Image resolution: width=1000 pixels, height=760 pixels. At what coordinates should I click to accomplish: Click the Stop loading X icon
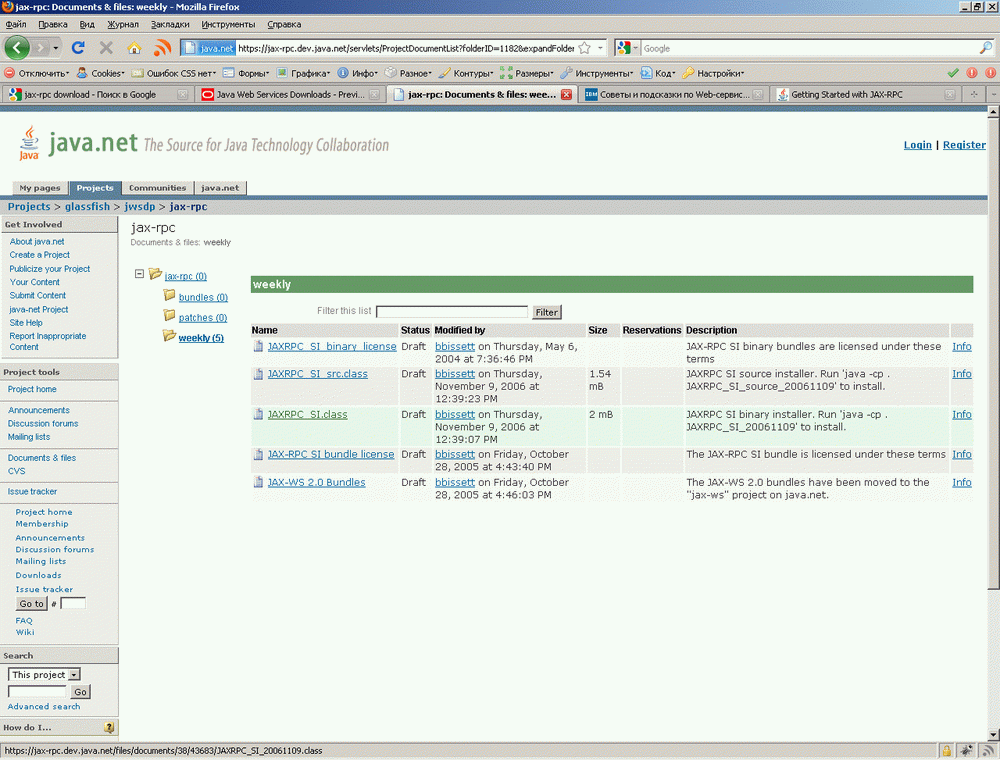coord(107,48)
